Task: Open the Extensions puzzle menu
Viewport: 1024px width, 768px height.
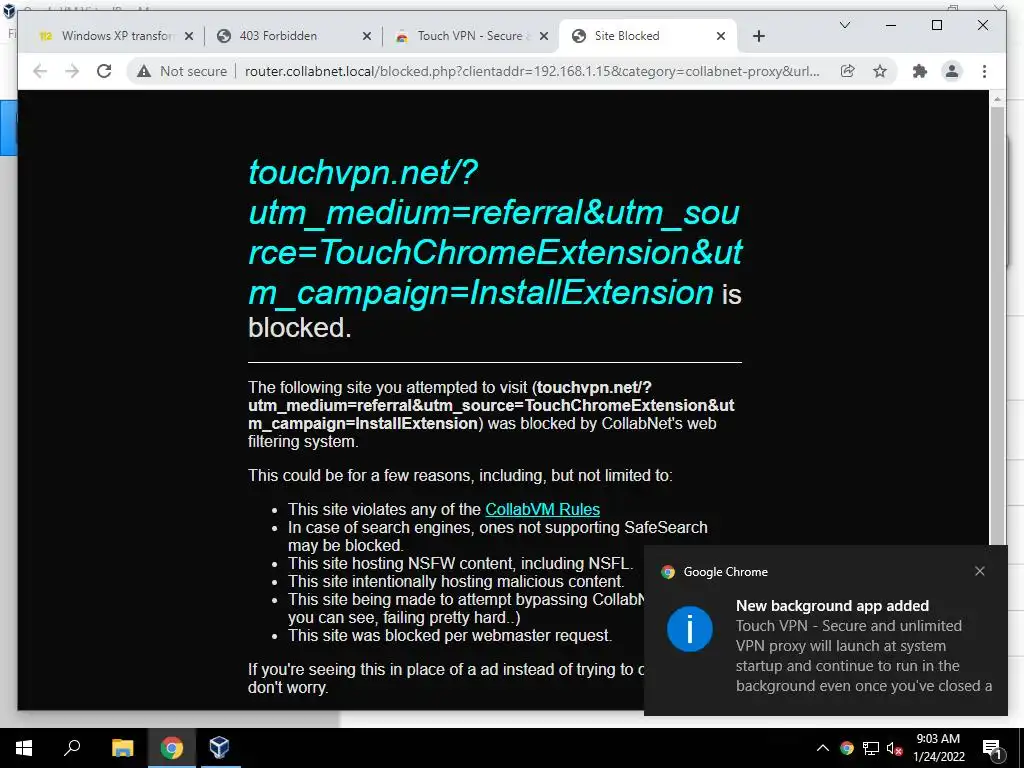Action: tap(920, 71)
